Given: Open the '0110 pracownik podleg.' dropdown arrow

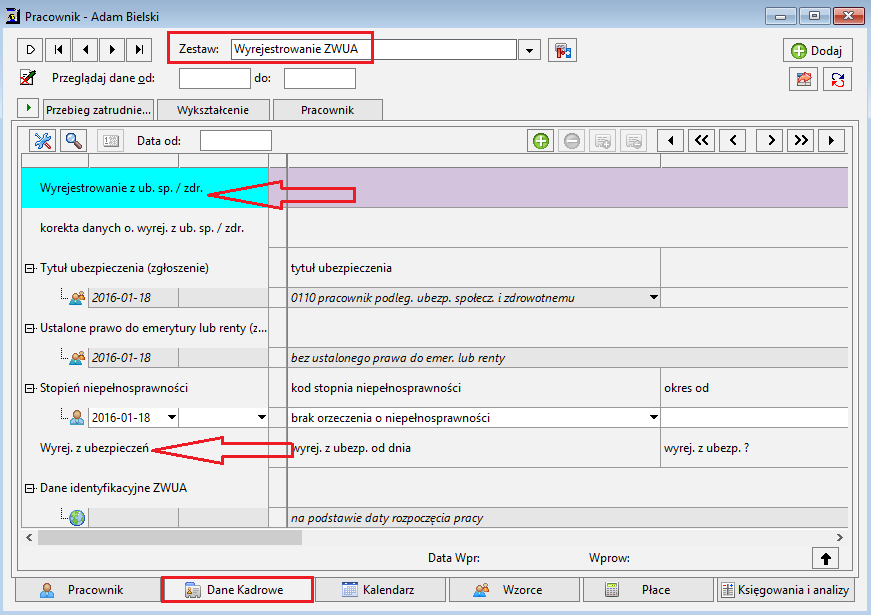Looking at the screenshot, I should 653,297.
